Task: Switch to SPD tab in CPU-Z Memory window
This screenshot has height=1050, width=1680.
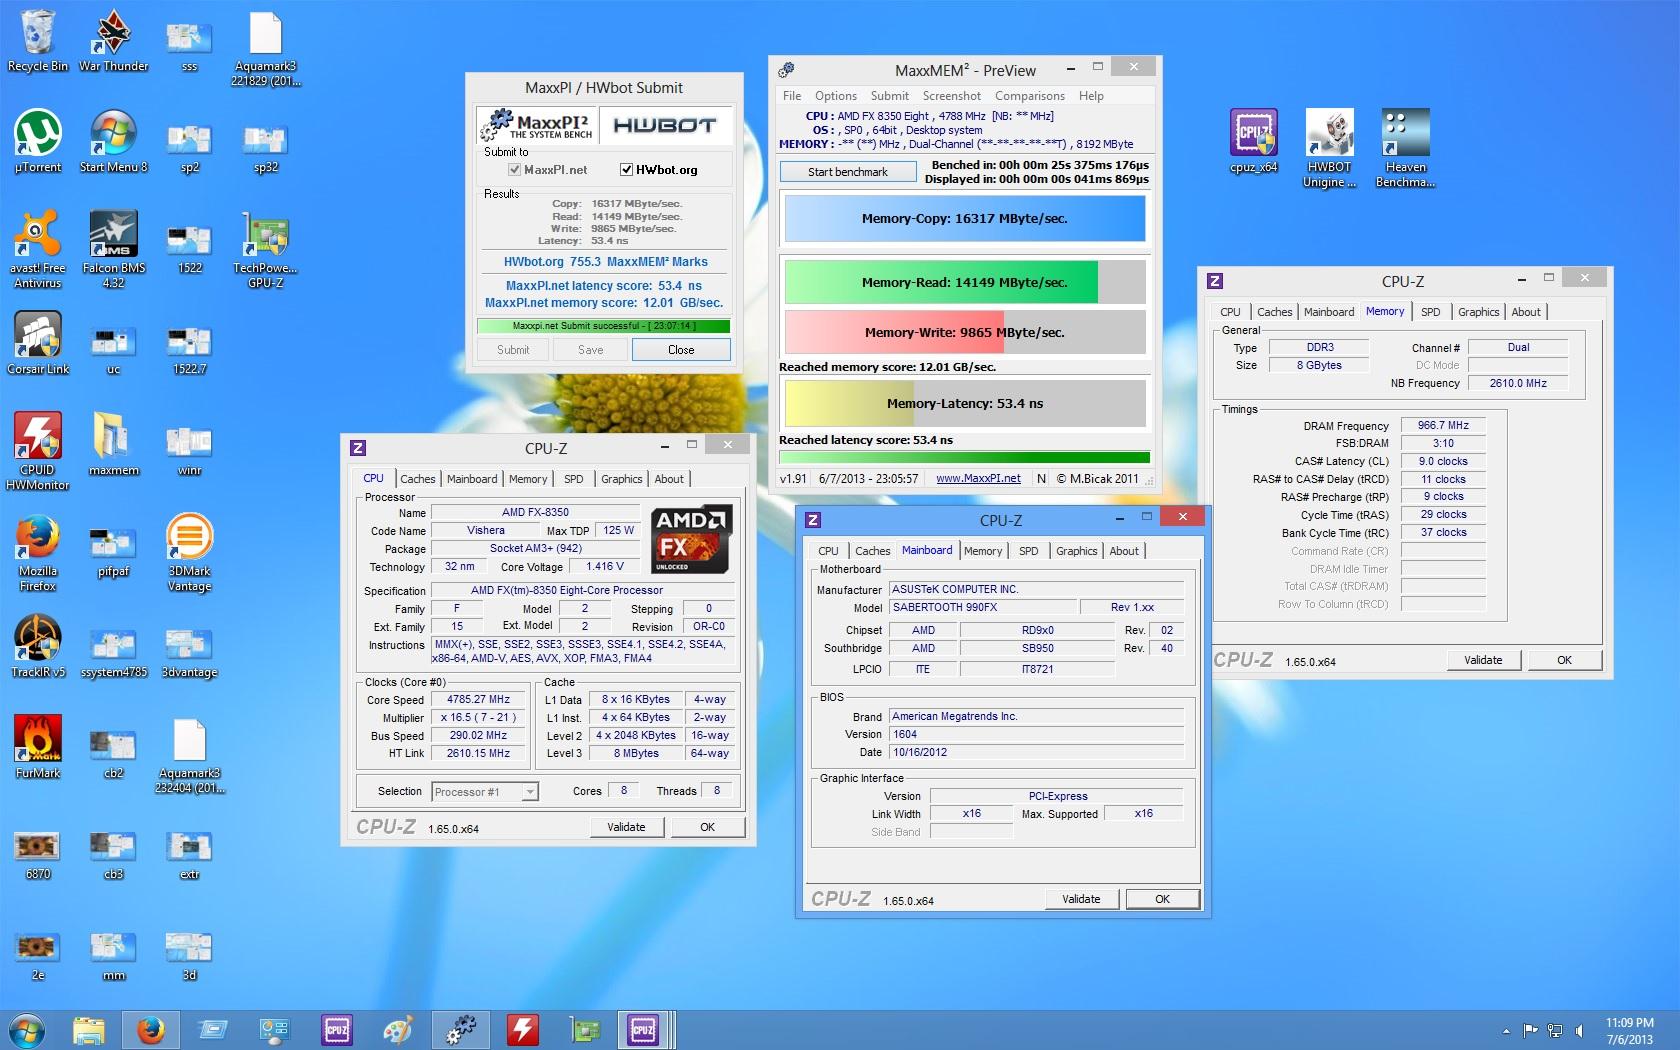Action: (1431, 312)
